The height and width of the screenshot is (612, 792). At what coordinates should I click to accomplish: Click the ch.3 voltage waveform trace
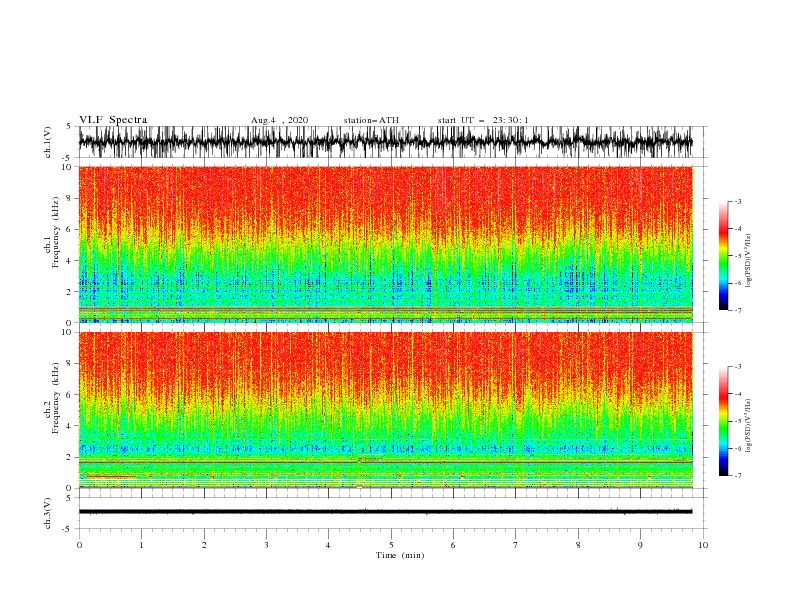tap(385, 512)
